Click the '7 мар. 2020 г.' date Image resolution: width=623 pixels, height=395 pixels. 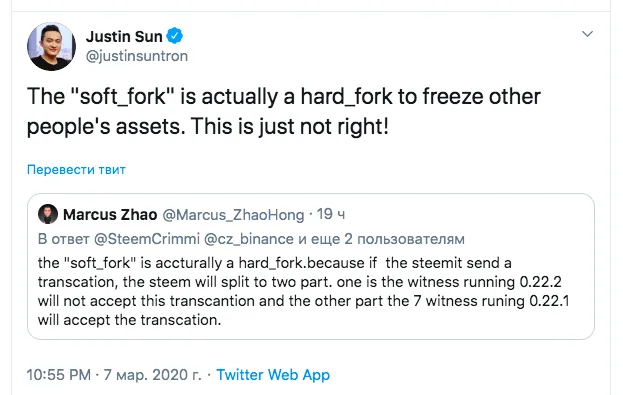pyautogui.click(x=153, y=375)
